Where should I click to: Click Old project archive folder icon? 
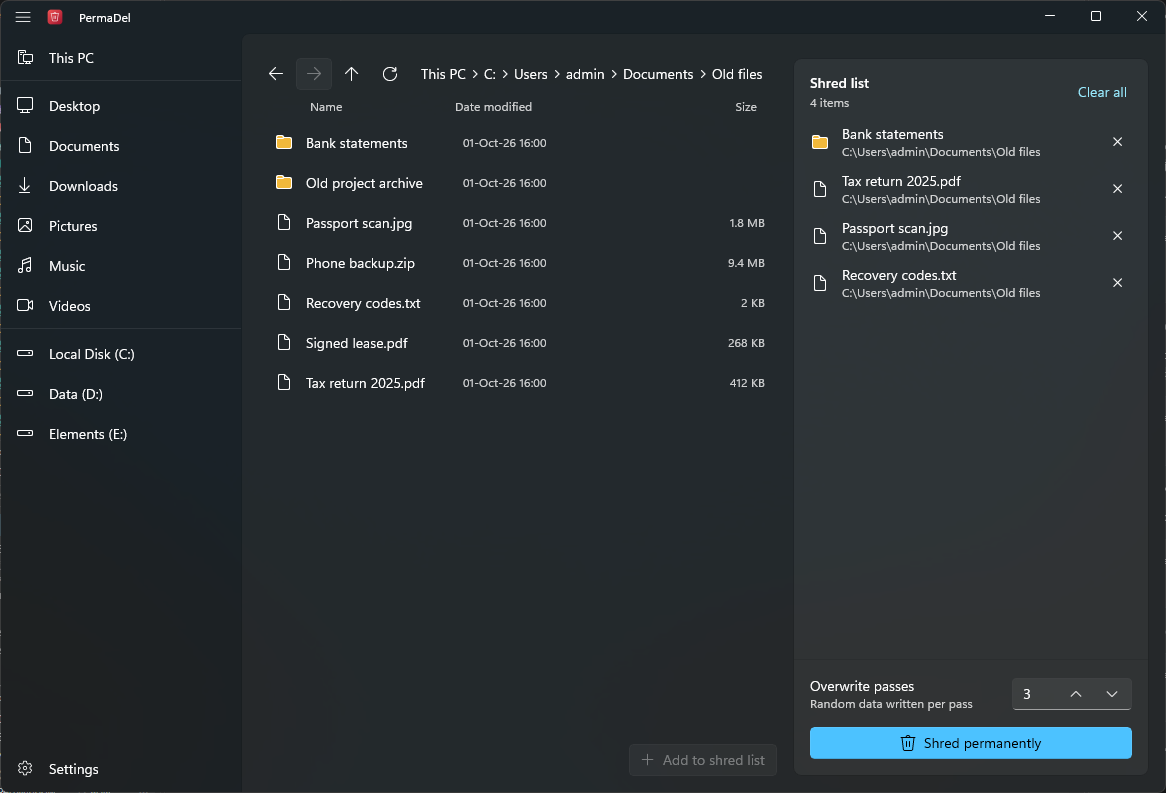click(283, 182)
